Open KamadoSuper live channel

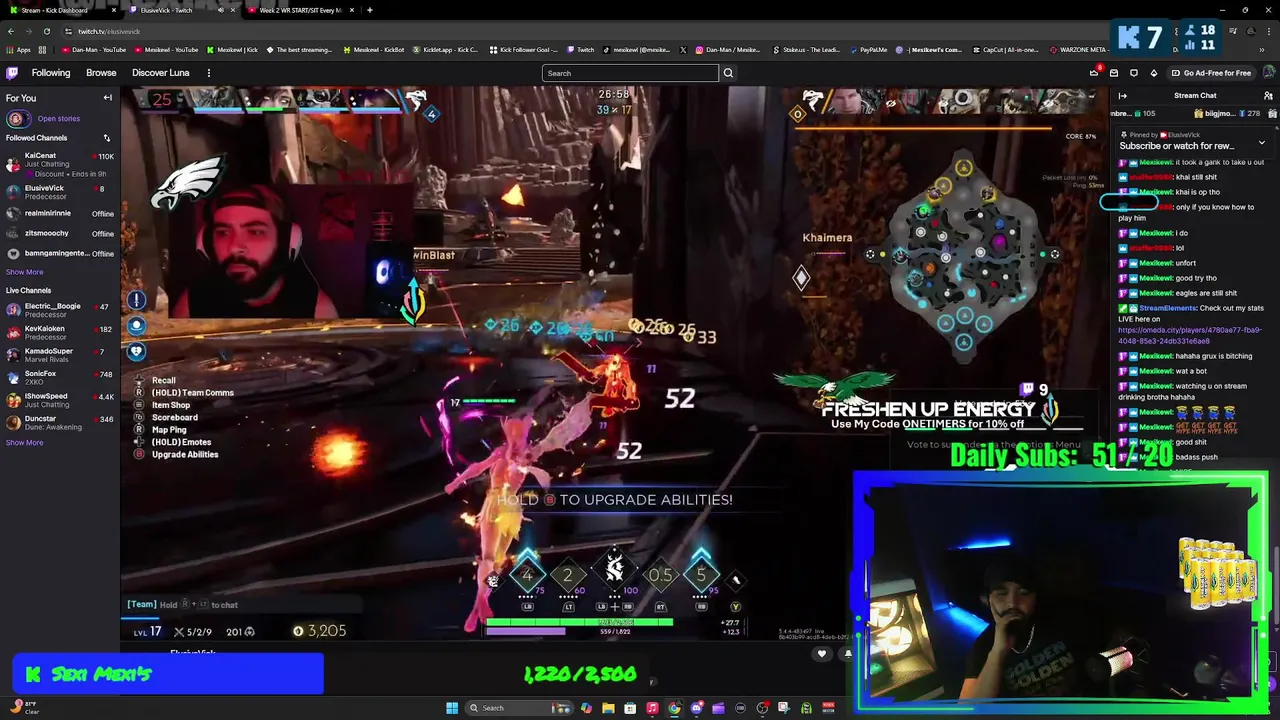[60, 355]
